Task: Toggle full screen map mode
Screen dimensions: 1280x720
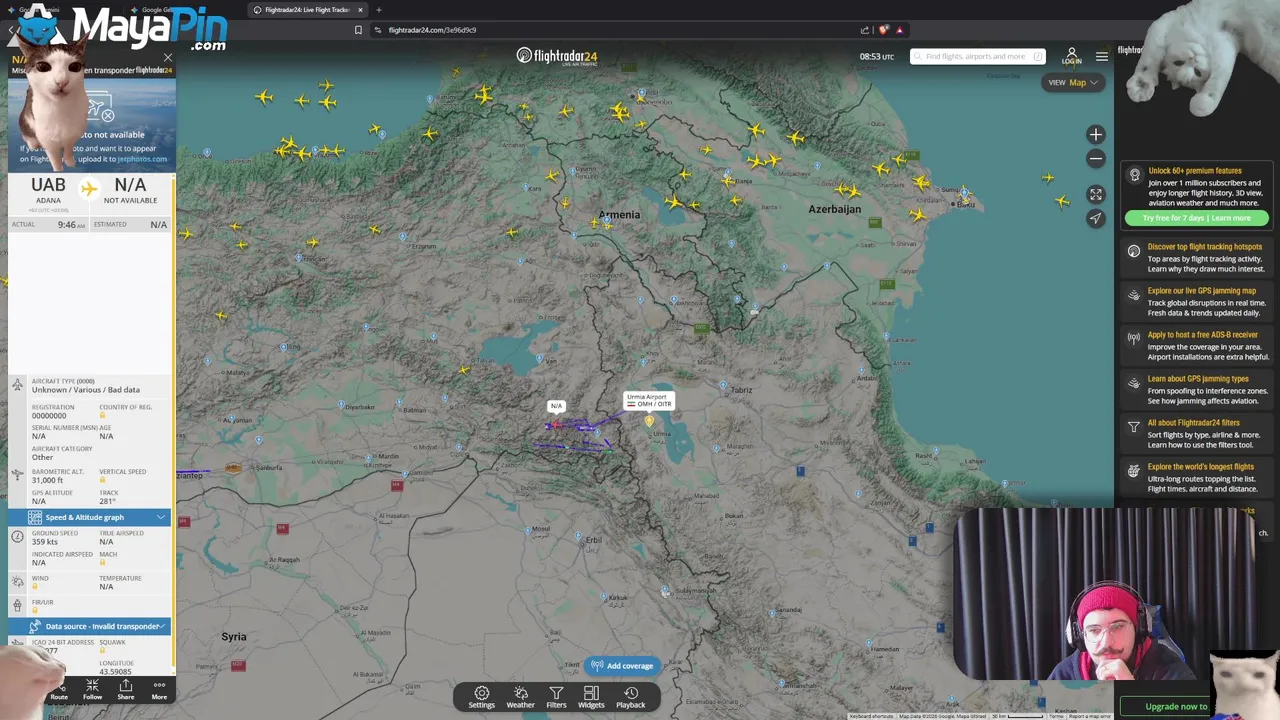Action: 1096,194
